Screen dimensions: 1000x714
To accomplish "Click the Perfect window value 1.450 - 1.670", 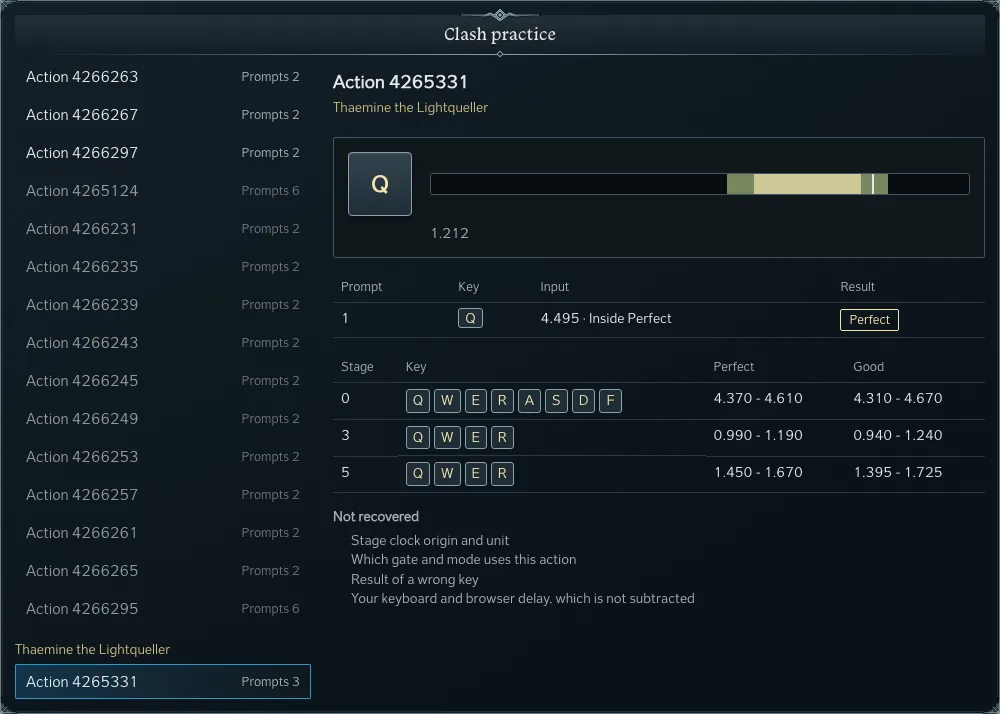I will pyautogui.click(x=758, y=472).
